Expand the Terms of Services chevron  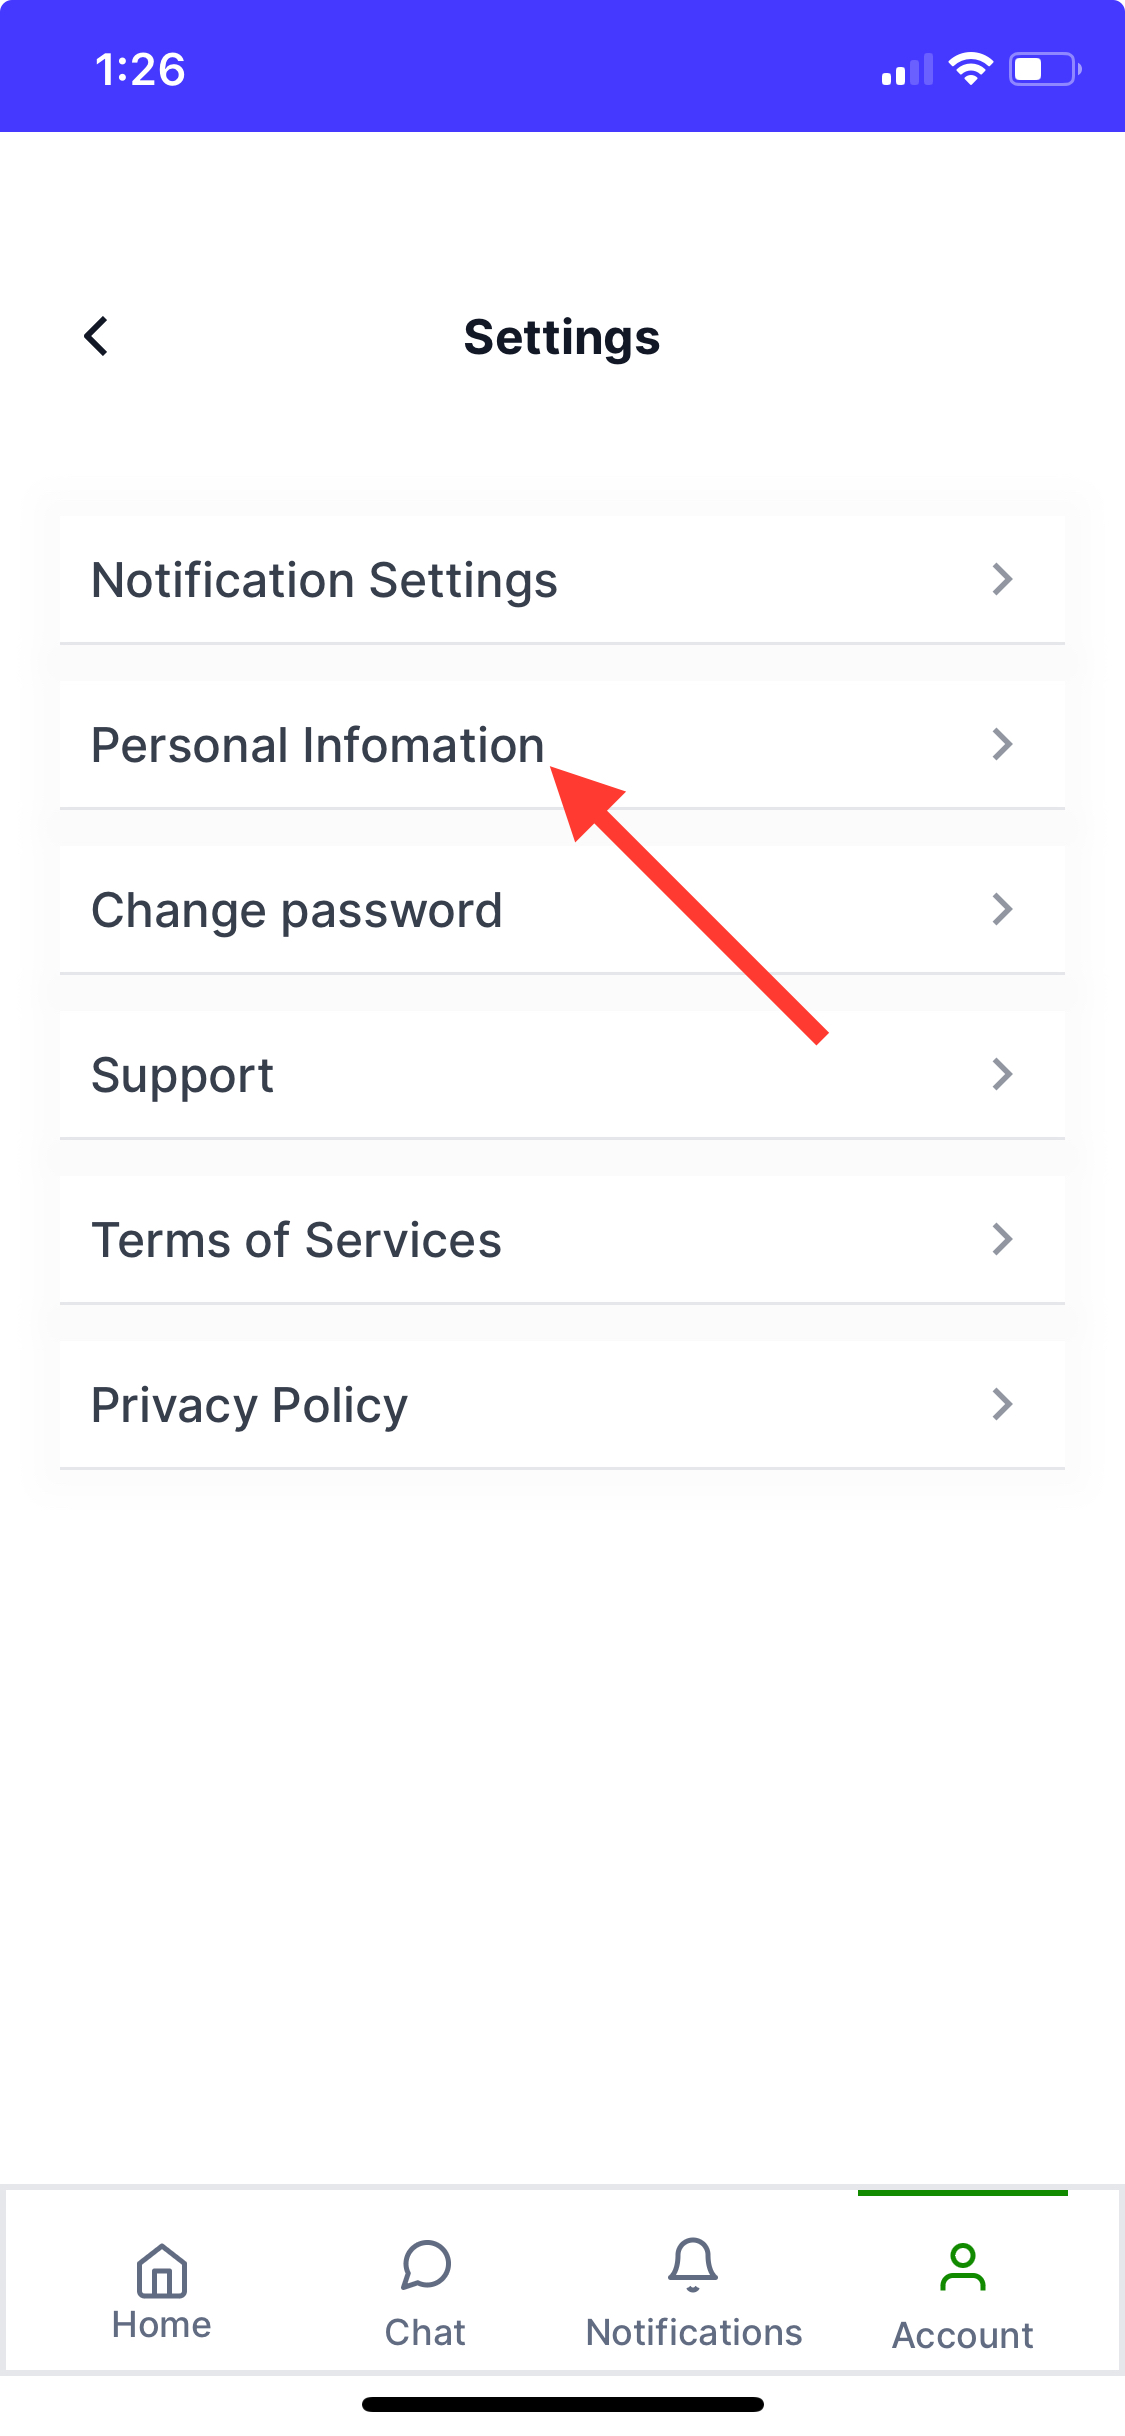coord(1002,1239)
